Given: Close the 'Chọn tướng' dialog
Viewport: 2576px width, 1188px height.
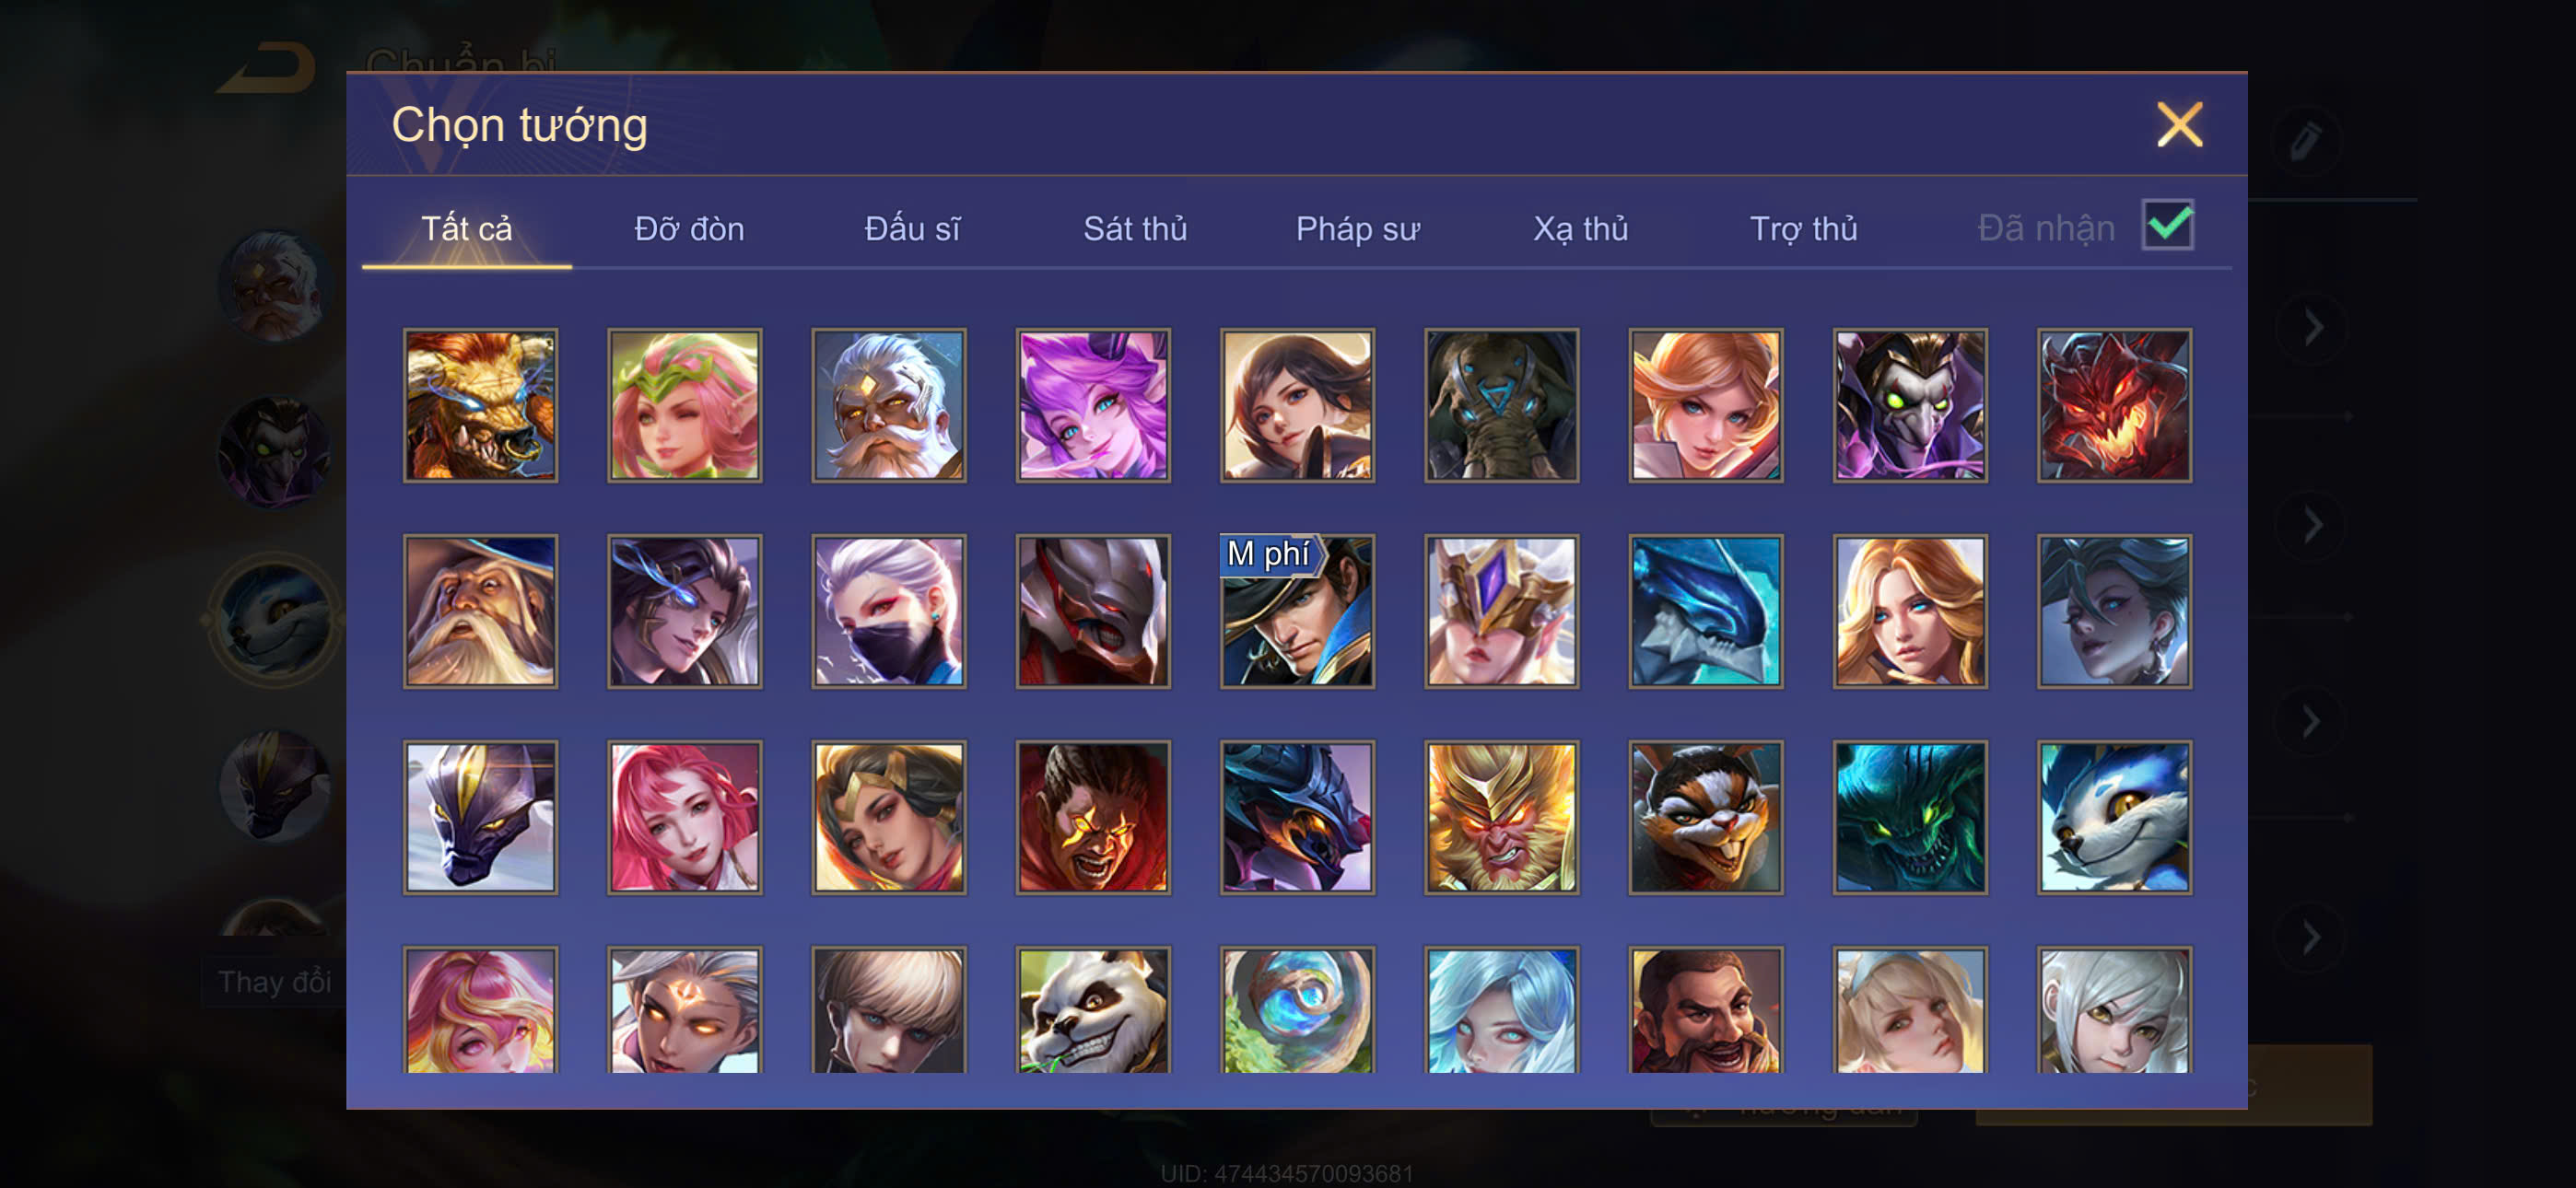Looking at the screenshot, I should (x=2179, y=125).
